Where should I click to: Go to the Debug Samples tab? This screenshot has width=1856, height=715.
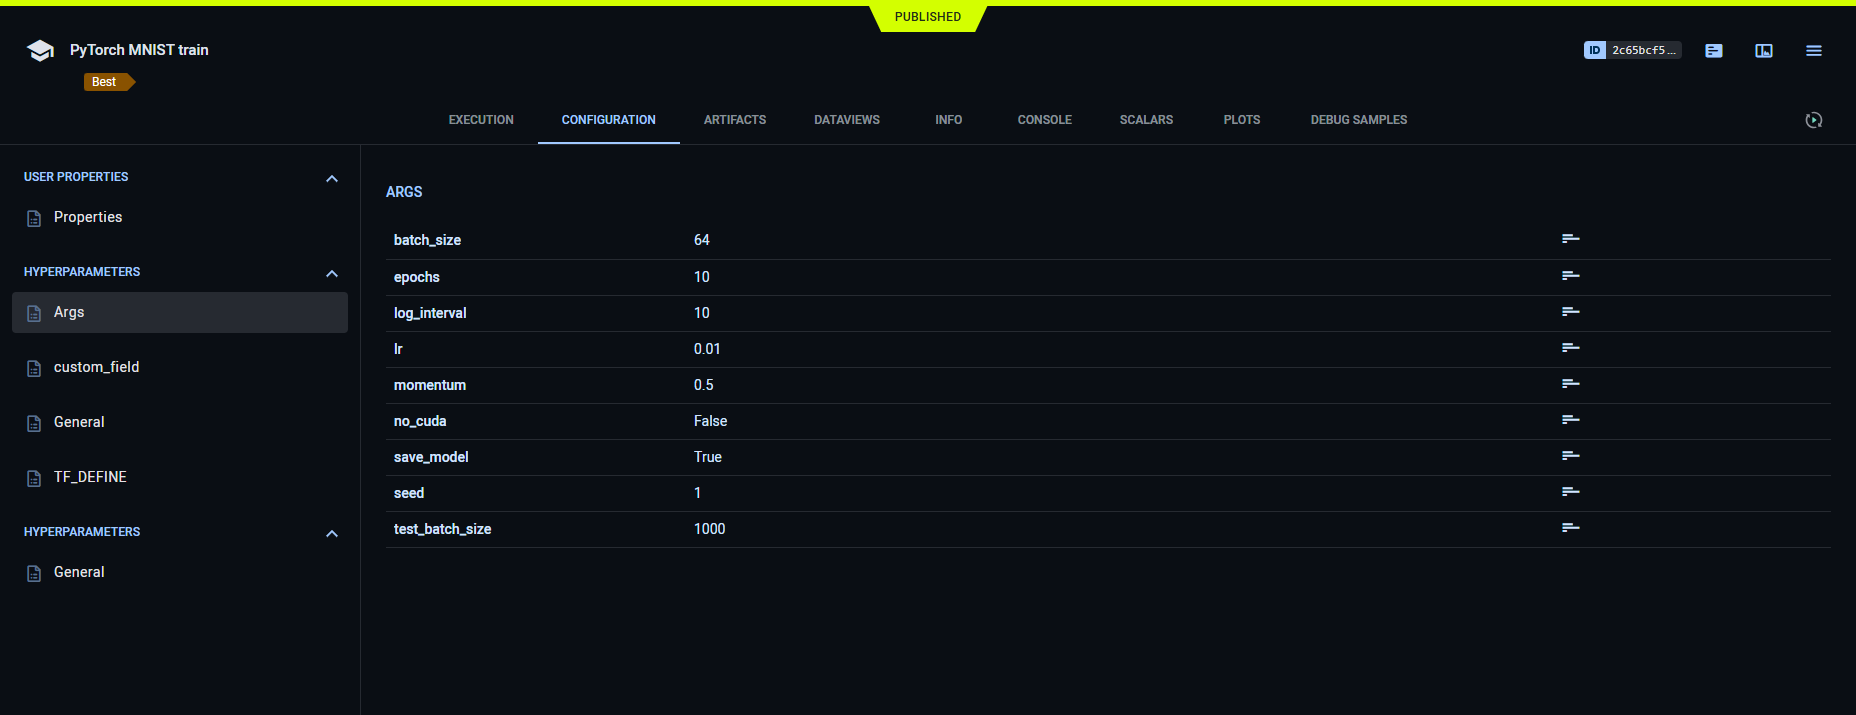coord(1358,120)
